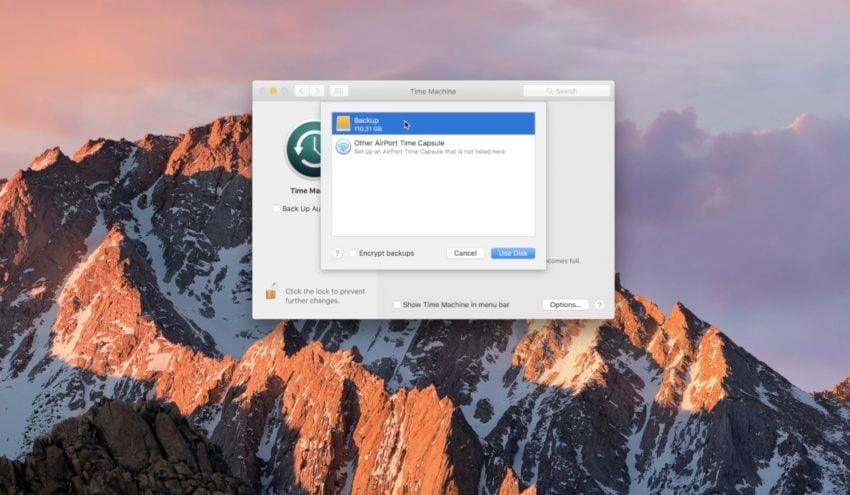This screenshot has width=850, height=495.
Task: Go back with the toolbar back arrow
Action: click(x=301, y=91)
